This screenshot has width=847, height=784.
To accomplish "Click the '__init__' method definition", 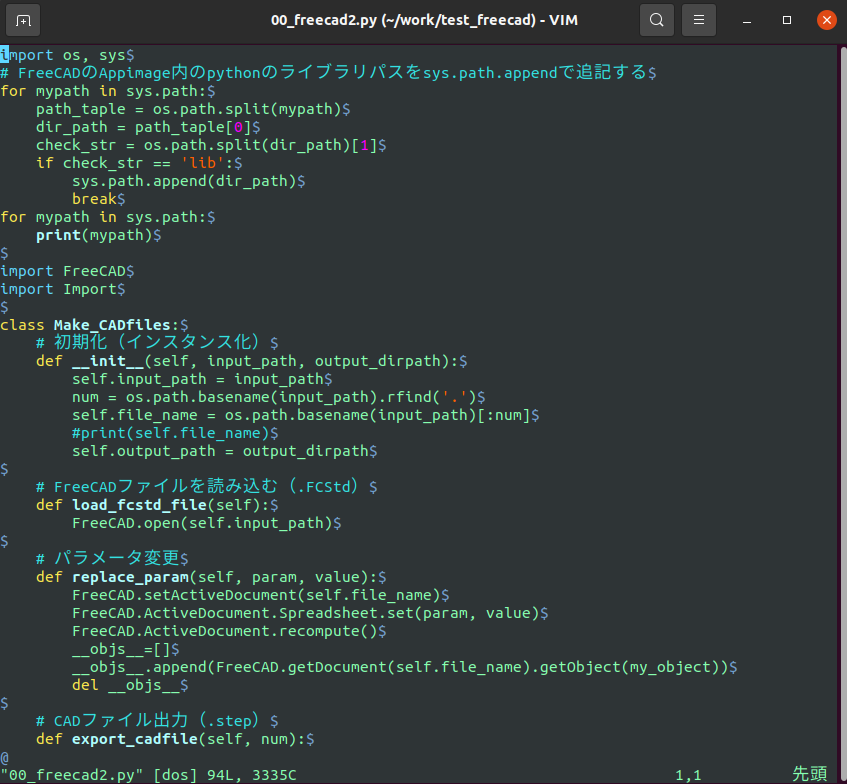I will [251, 361].
